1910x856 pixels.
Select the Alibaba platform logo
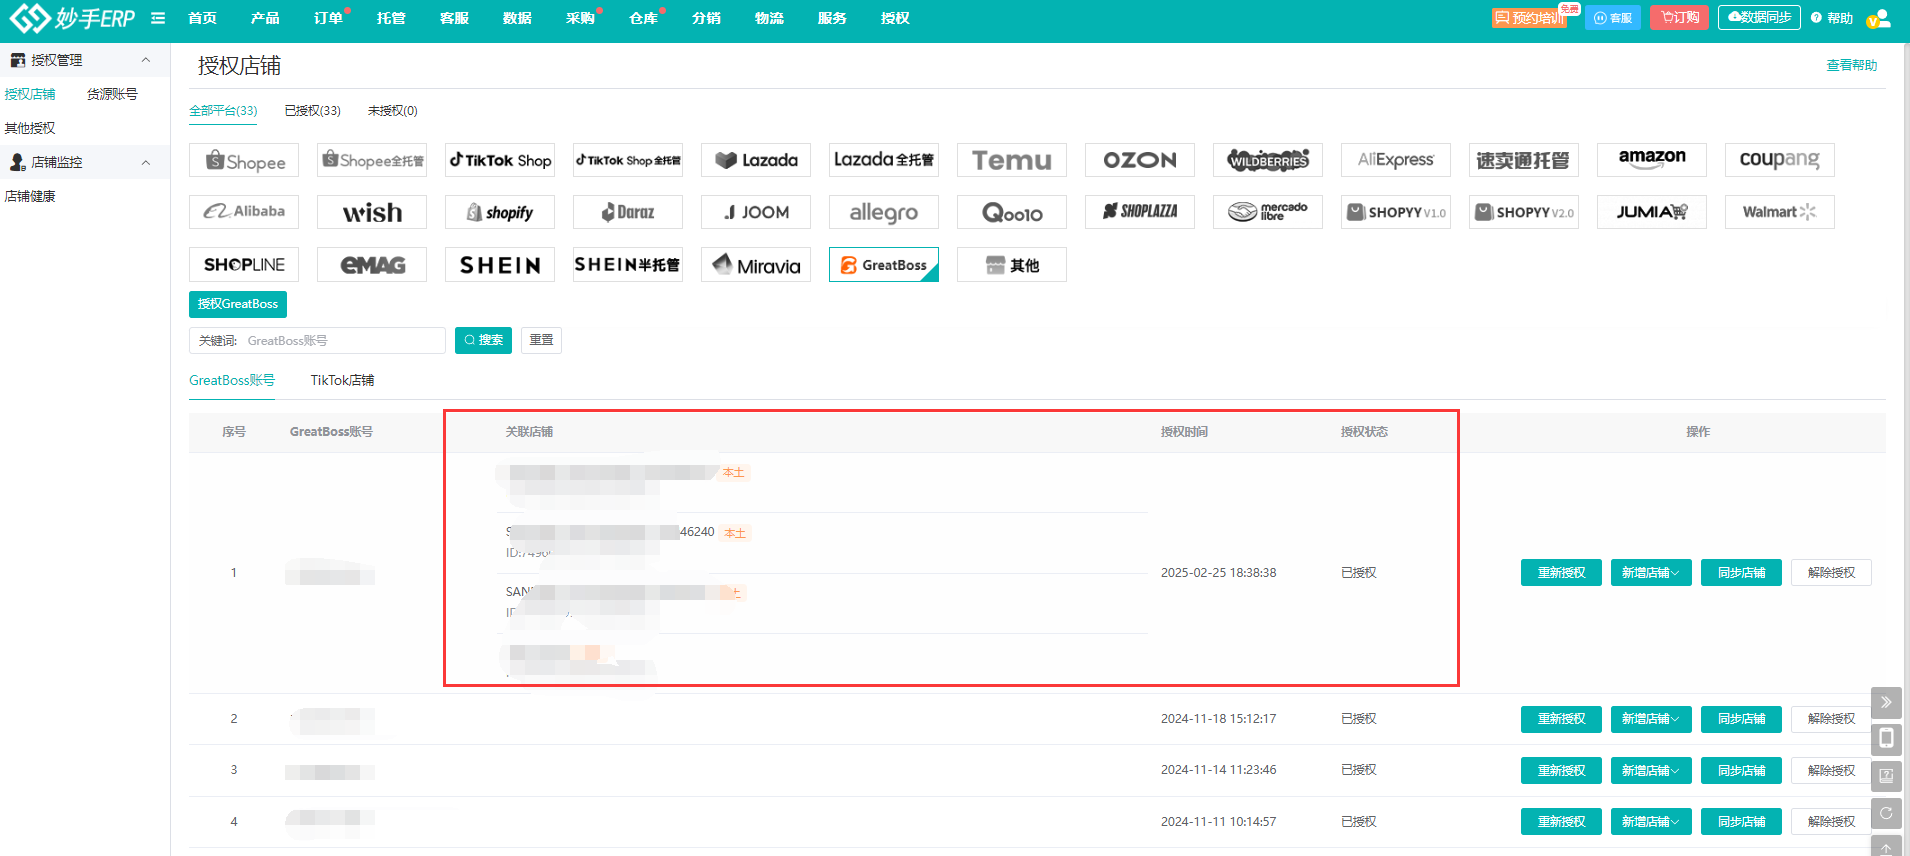[244, 212]
